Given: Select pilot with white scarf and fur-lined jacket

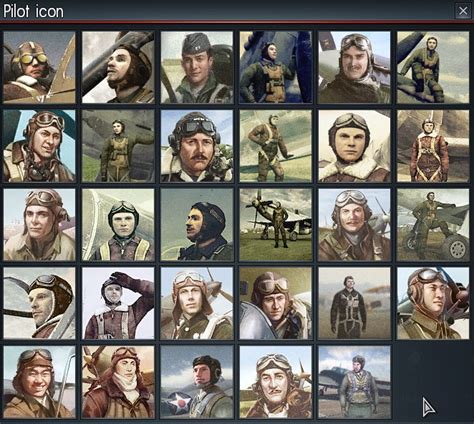Looking at the screenshot, I should pos(118,382).
